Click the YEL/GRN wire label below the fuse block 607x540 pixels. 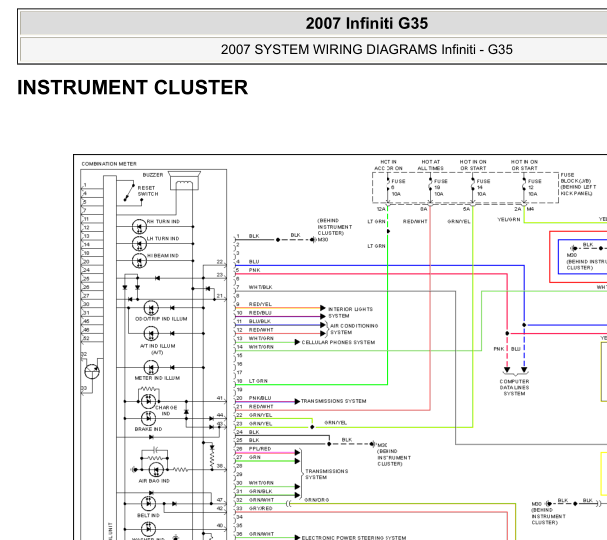point(509,219)
